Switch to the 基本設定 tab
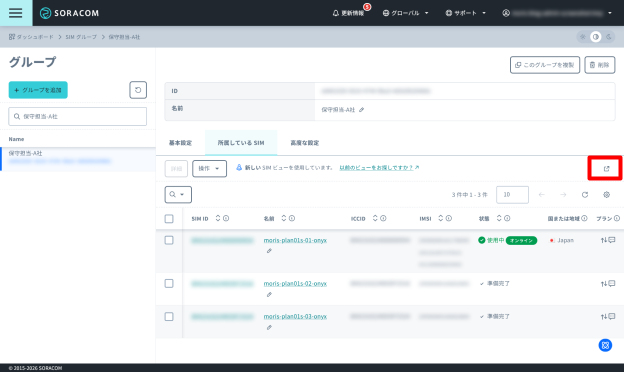 [180, 143]
